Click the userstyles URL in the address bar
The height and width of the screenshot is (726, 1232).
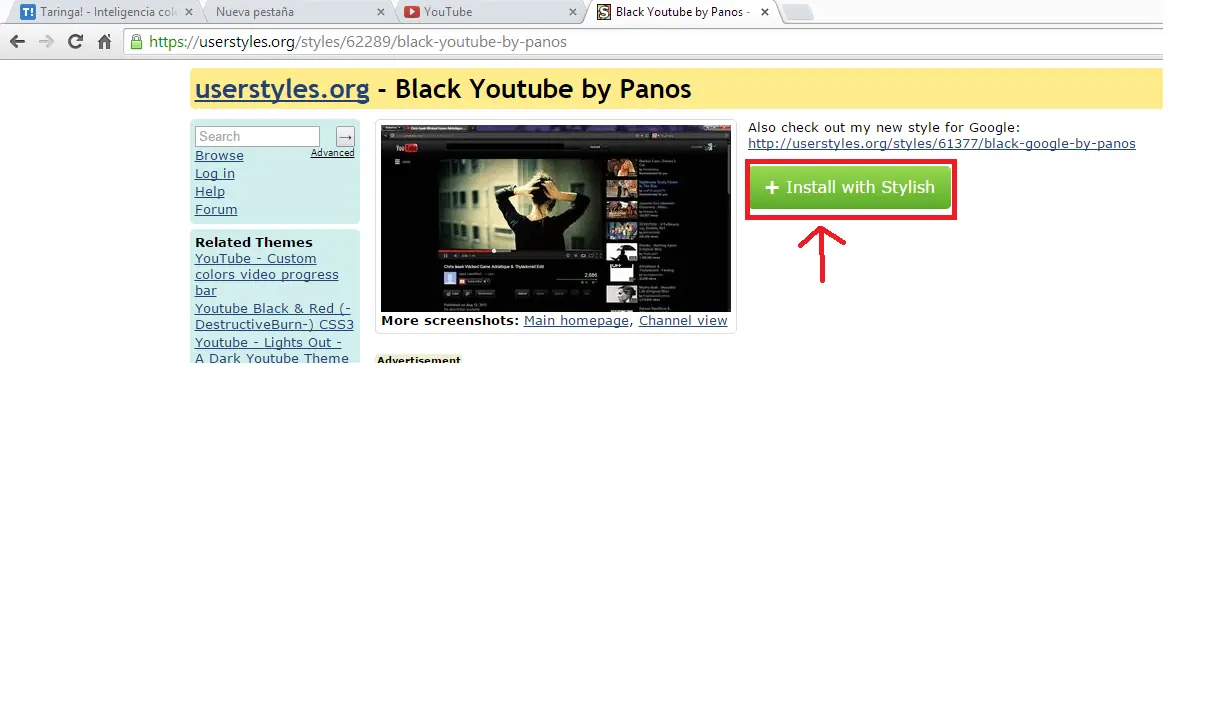[358, 42]
